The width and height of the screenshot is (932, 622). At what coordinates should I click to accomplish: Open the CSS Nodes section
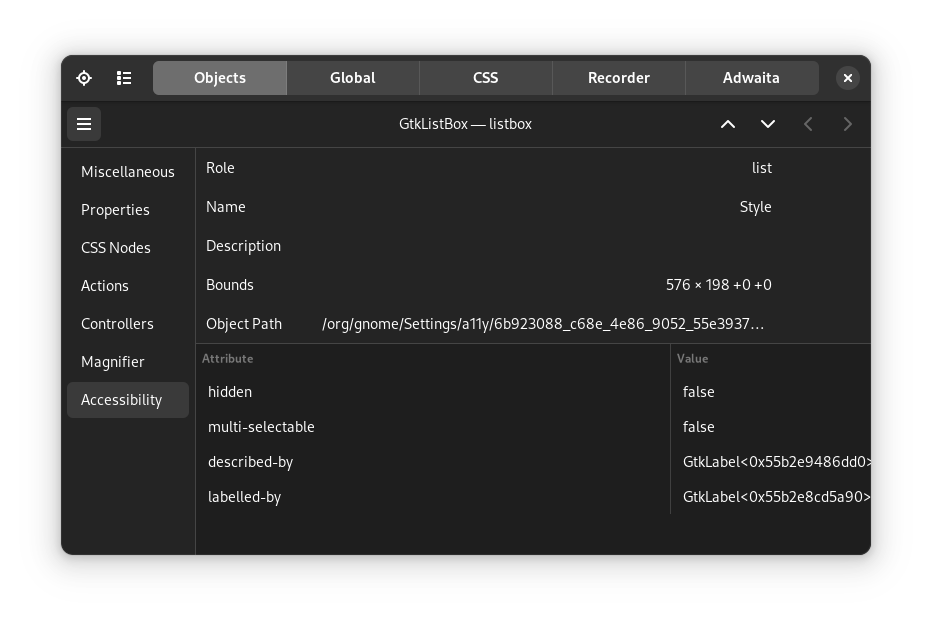point(116,247)
